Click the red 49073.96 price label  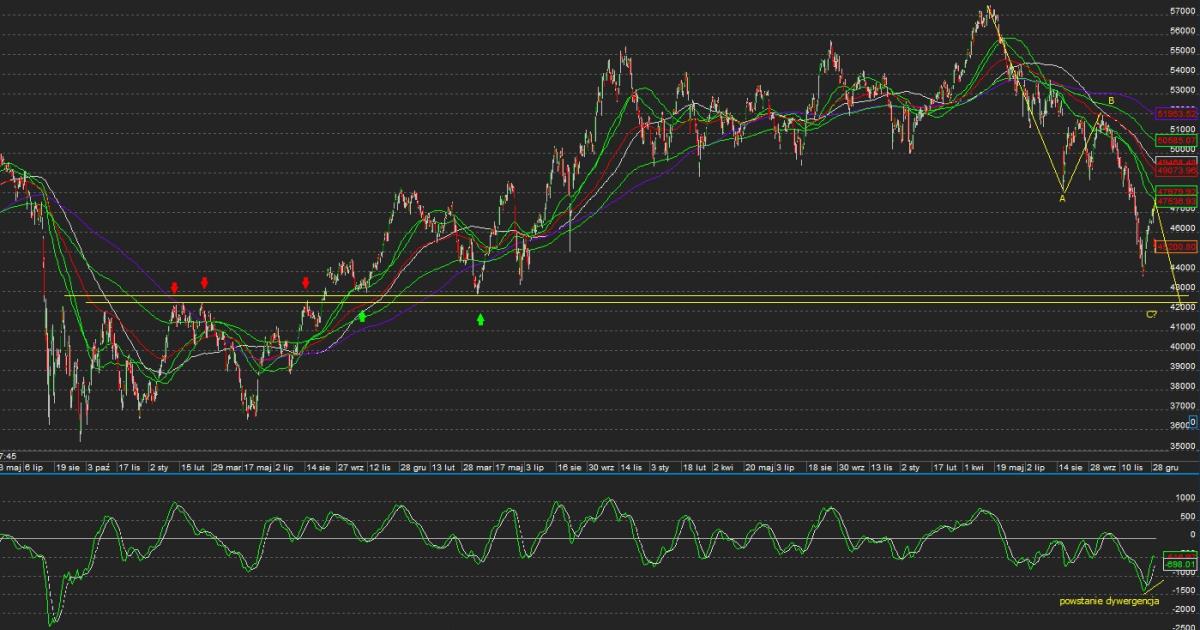click(x=1176, y=171)
